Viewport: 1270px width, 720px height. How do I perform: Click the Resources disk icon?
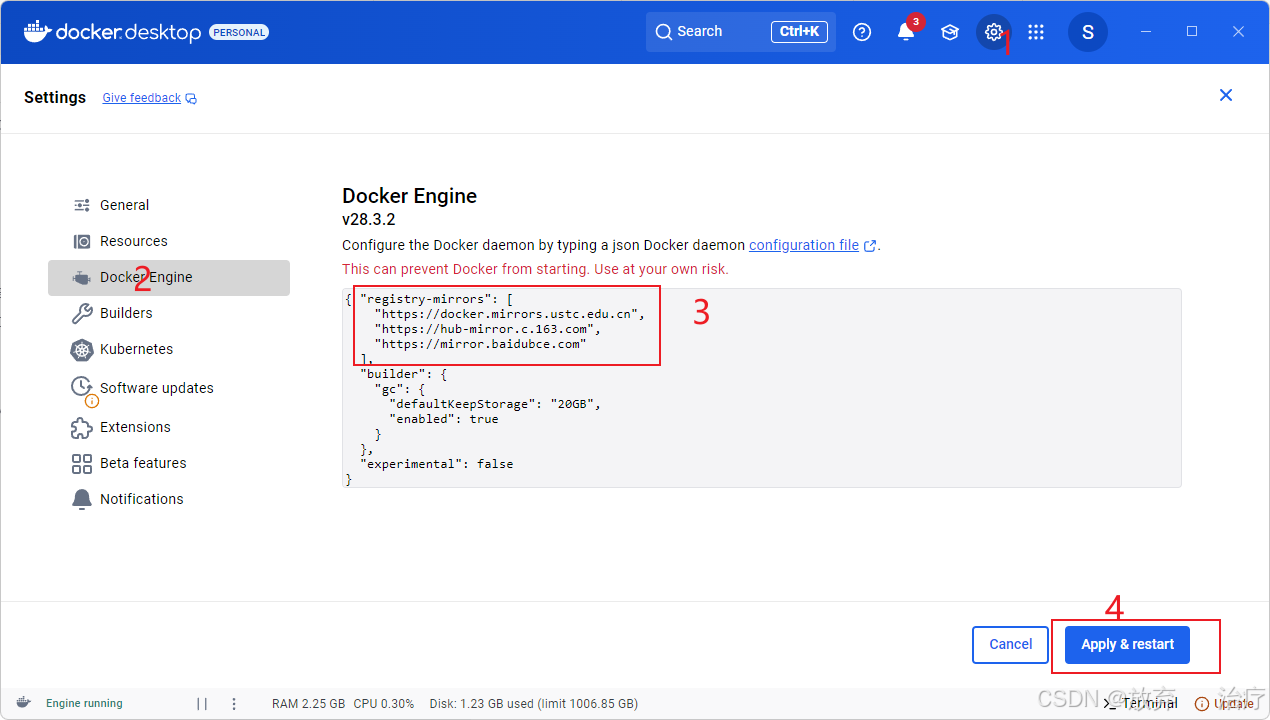click(82, 241)
